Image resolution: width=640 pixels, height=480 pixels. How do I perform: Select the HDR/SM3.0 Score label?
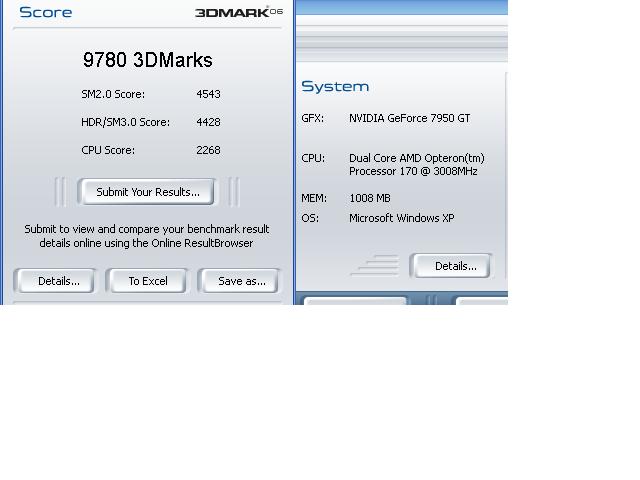click(125, 122)
